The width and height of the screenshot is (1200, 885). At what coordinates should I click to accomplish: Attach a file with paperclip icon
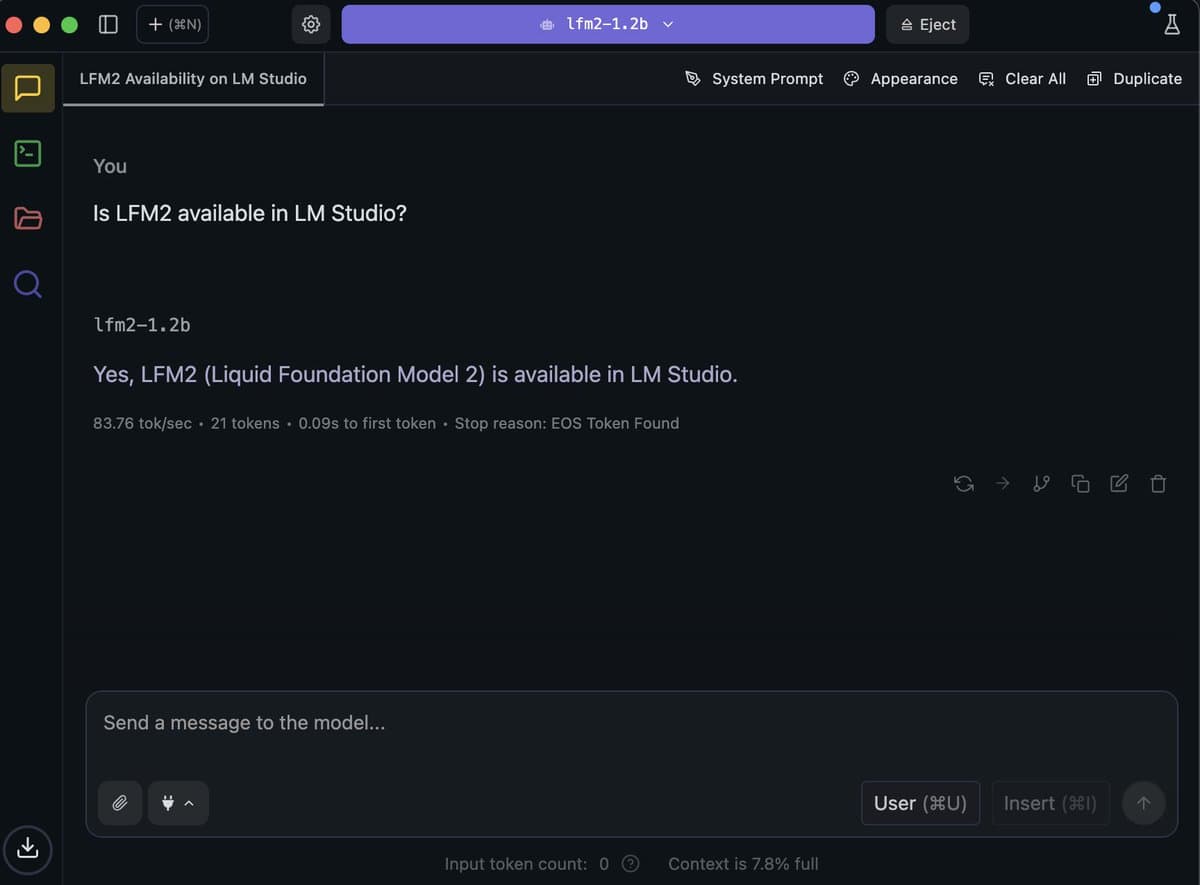click(120, 803)
